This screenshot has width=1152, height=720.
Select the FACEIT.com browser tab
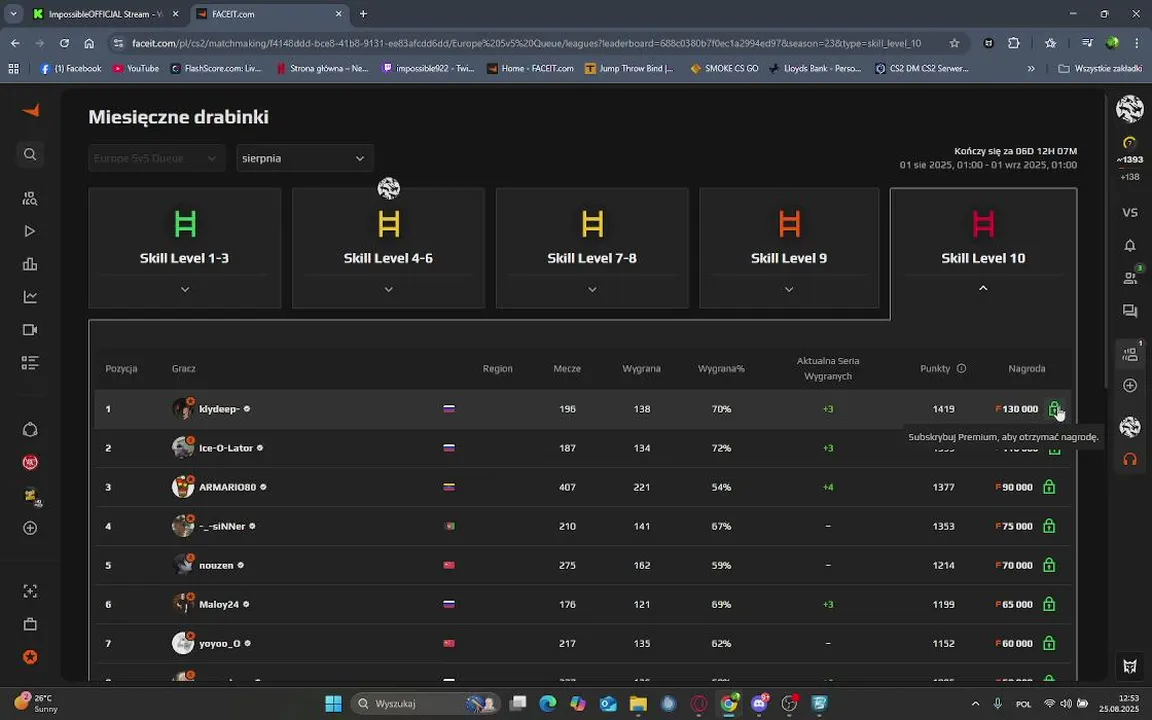[x=270, y=14]
